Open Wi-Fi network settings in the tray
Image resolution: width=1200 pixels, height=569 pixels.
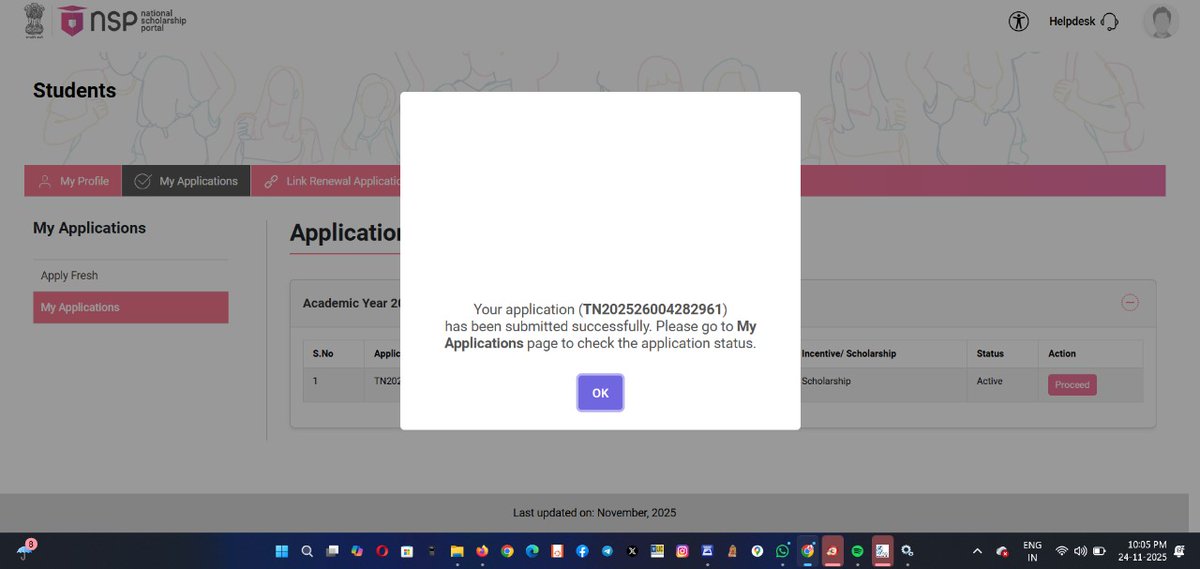[x=1061, y=551]
